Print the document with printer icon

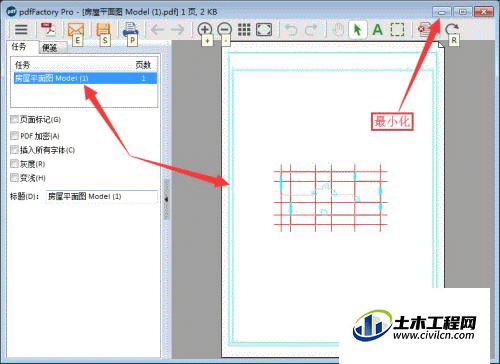[x=130, y=30]
